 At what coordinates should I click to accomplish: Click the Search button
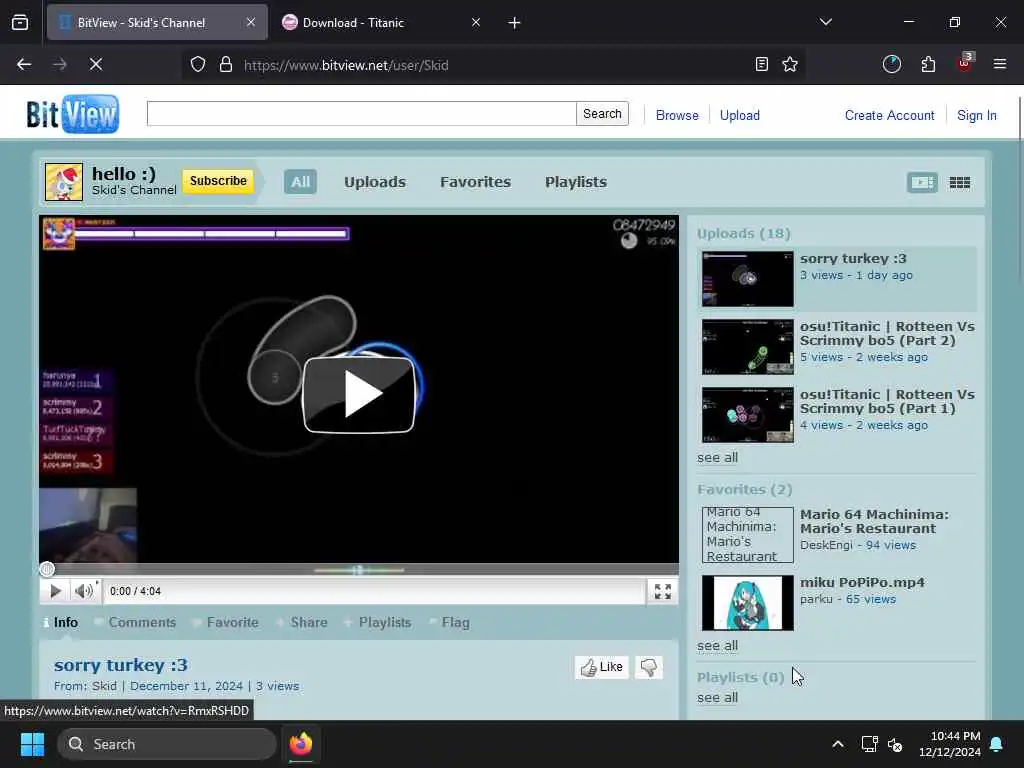click(x=602, y=114)
